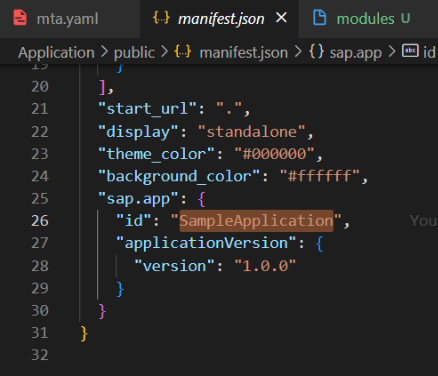
Task: Click the U status badge on the modules tab
Action: coord(405,18)
